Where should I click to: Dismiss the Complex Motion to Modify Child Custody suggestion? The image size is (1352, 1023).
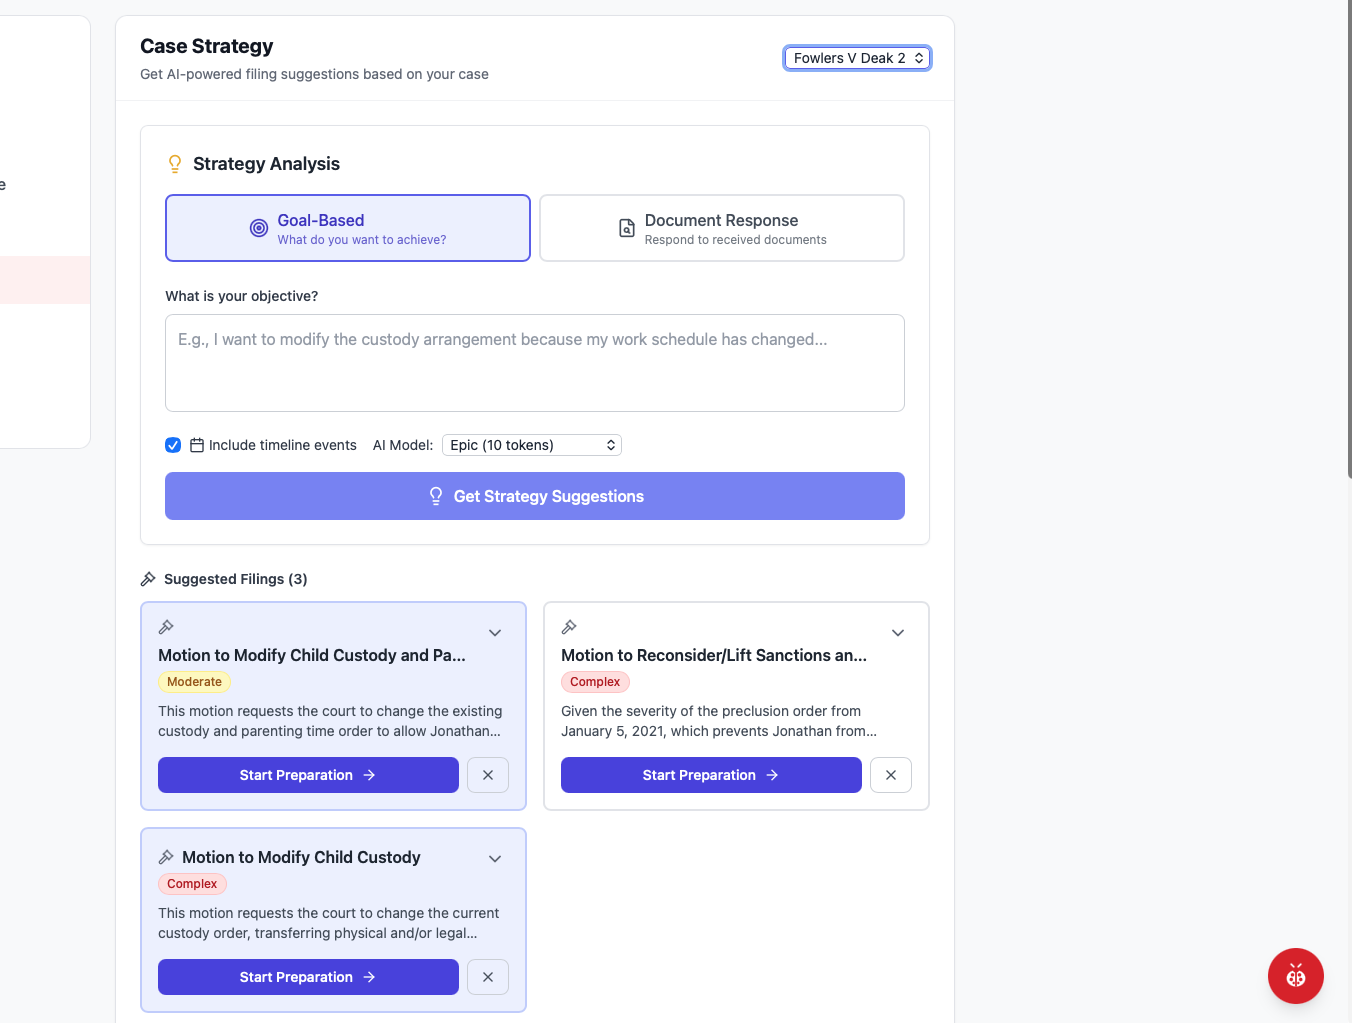488,977
